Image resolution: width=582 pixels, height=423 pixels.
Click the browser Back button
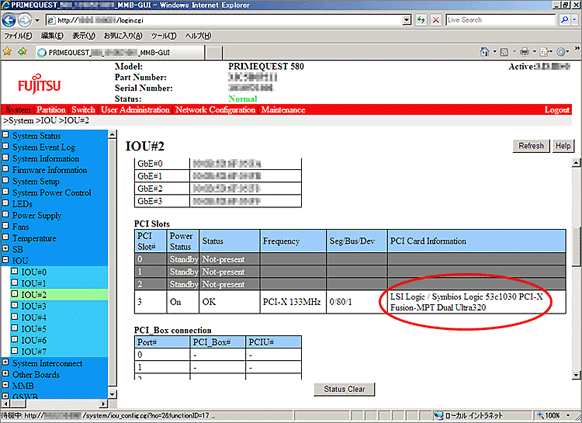[x=9, y=20]
